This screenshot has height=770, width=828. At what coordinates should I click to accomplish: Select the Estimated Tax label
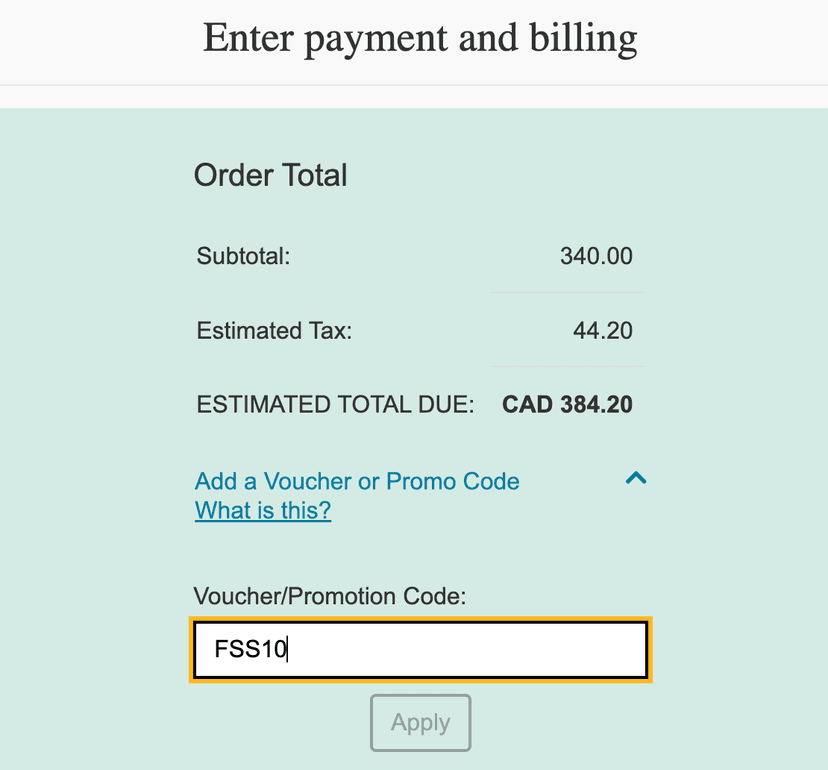[274, 330]
